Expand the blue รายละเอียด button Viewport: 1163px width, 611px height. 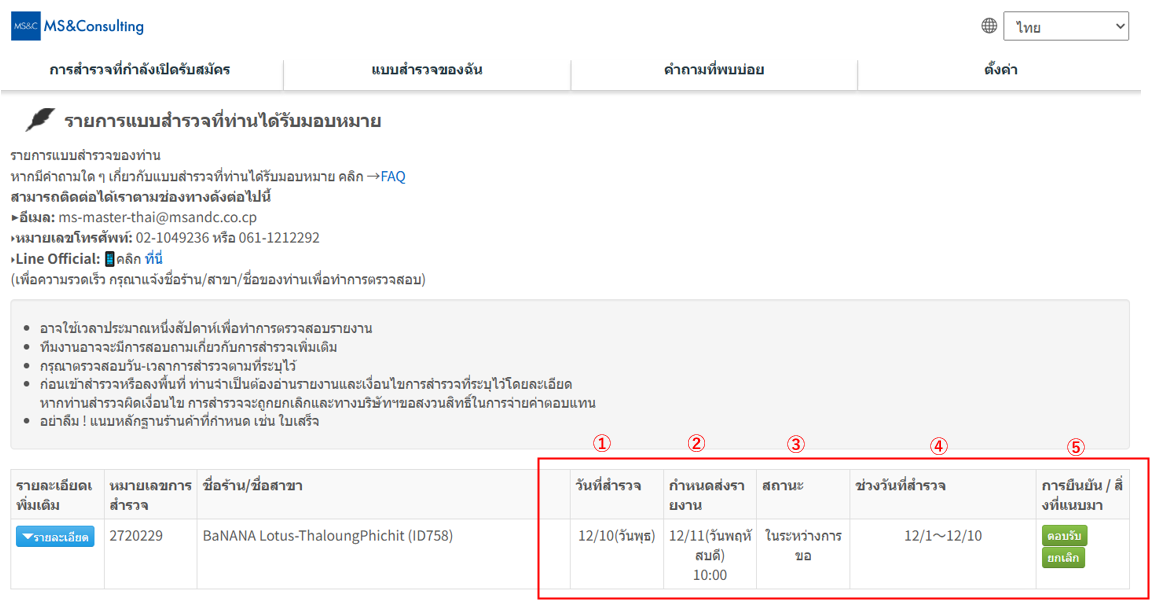tap(55, 537)
